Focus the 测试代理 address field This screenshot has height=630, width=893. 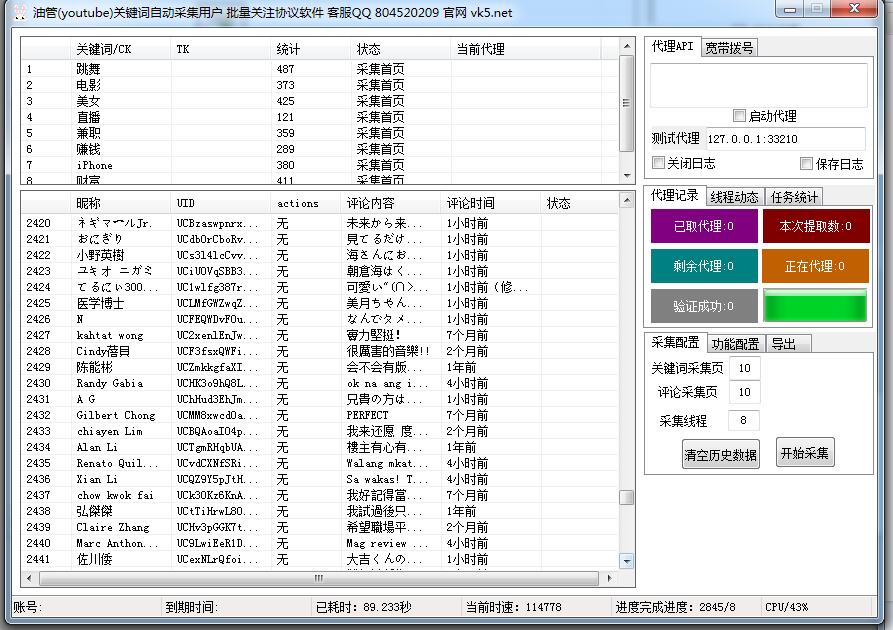click(x=785, y=139)
